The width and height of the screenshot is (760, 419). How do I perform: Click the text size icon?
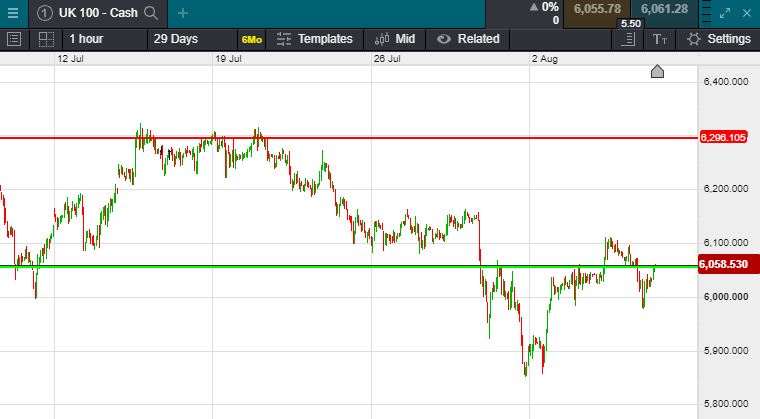tap(659, 39)
